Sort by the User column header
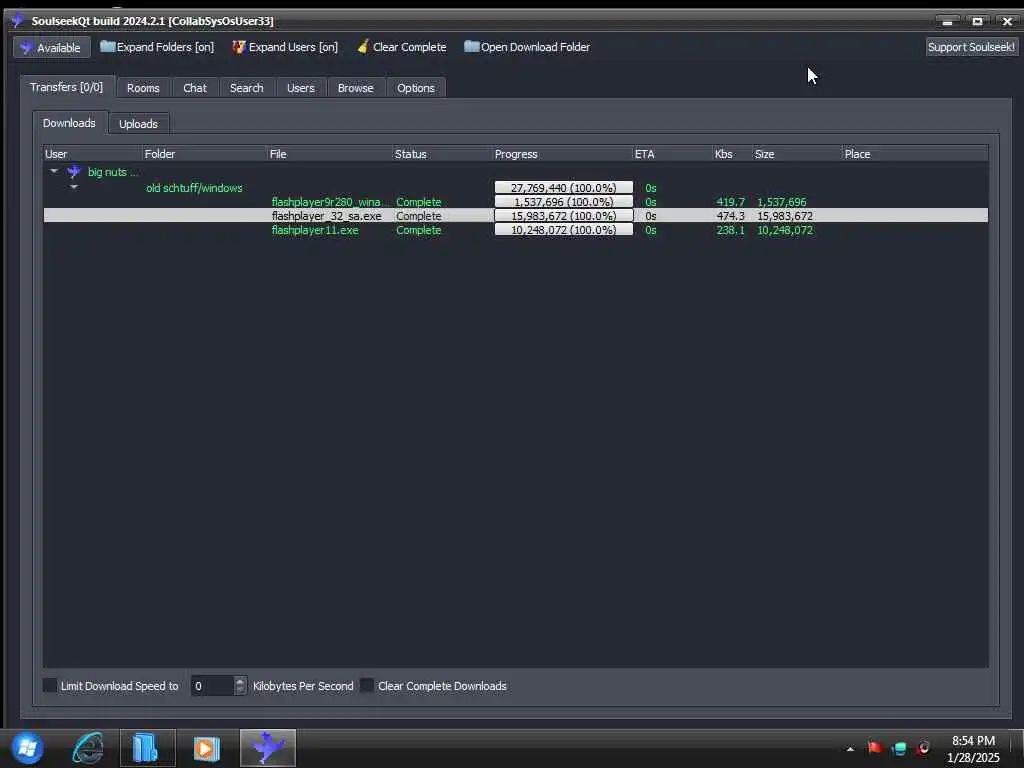Viewport: 1024px width, 768px height. tap(93, 154)
